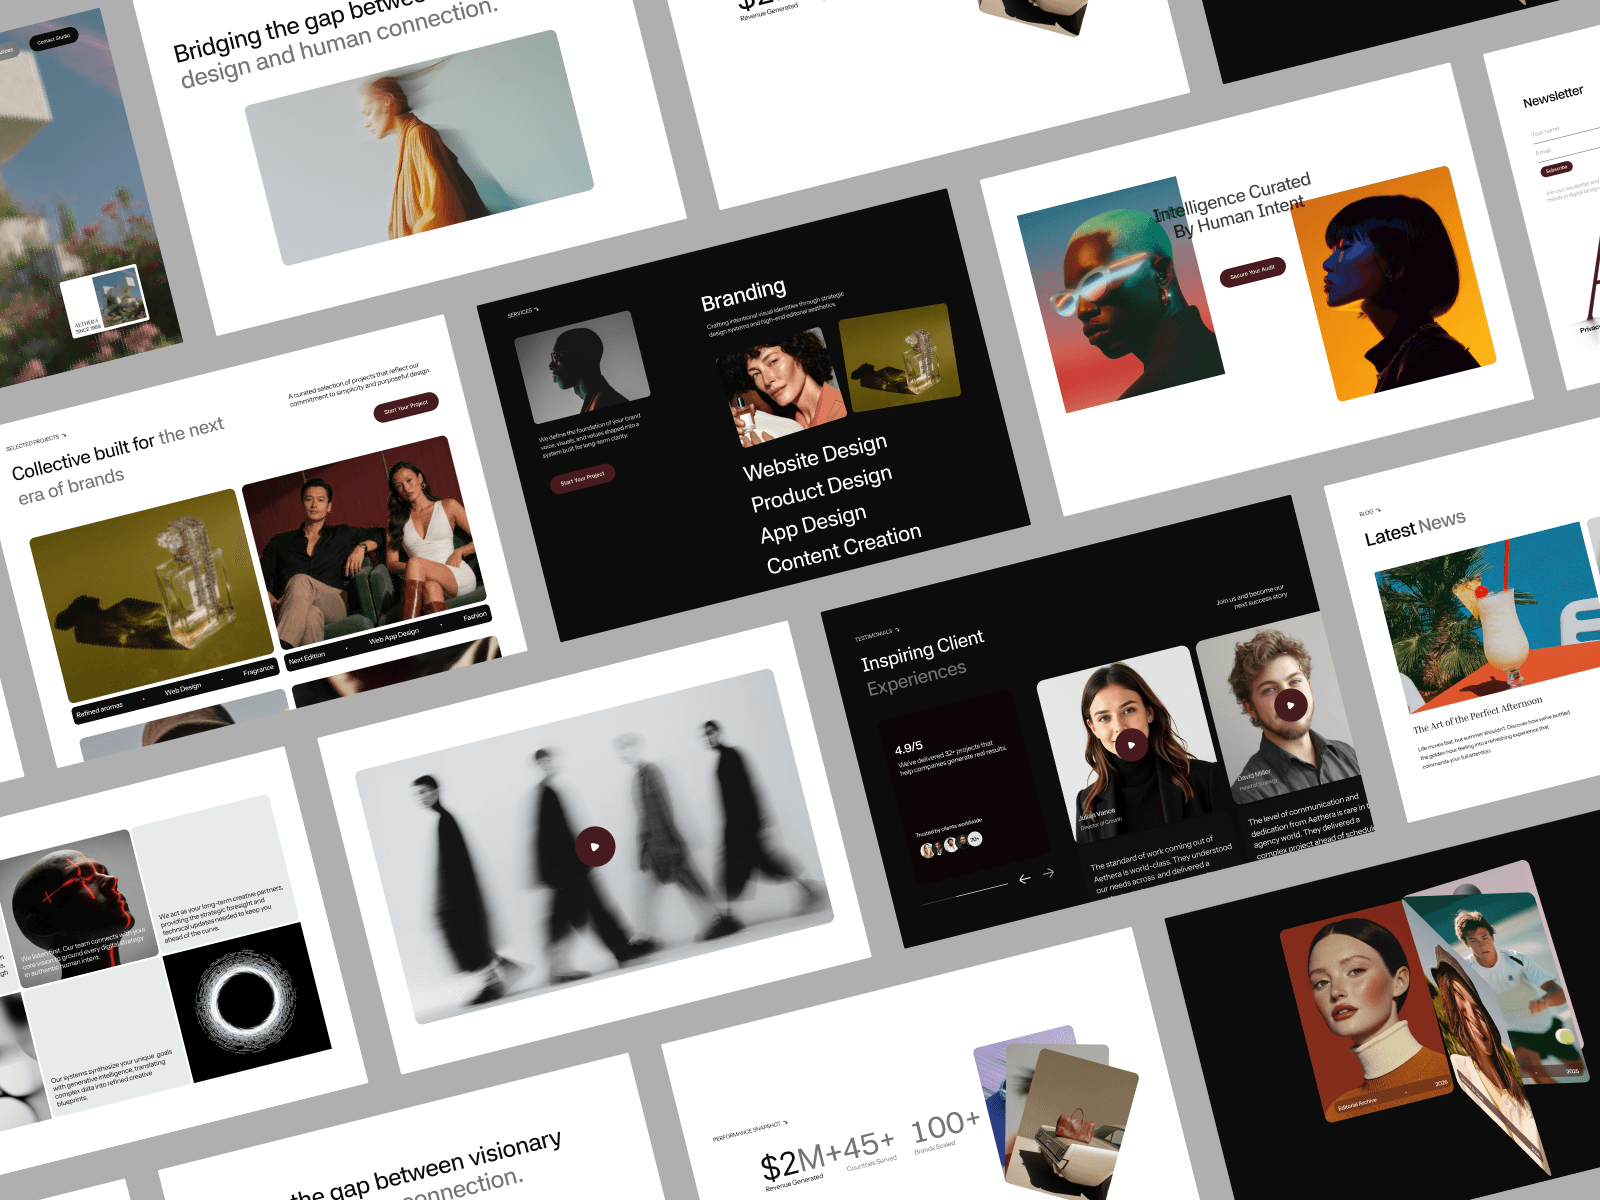Click "The Art of the Perfect Afternoon" title
Viewport: 1600px width, 1200px height.
(x=1477, y=715)
